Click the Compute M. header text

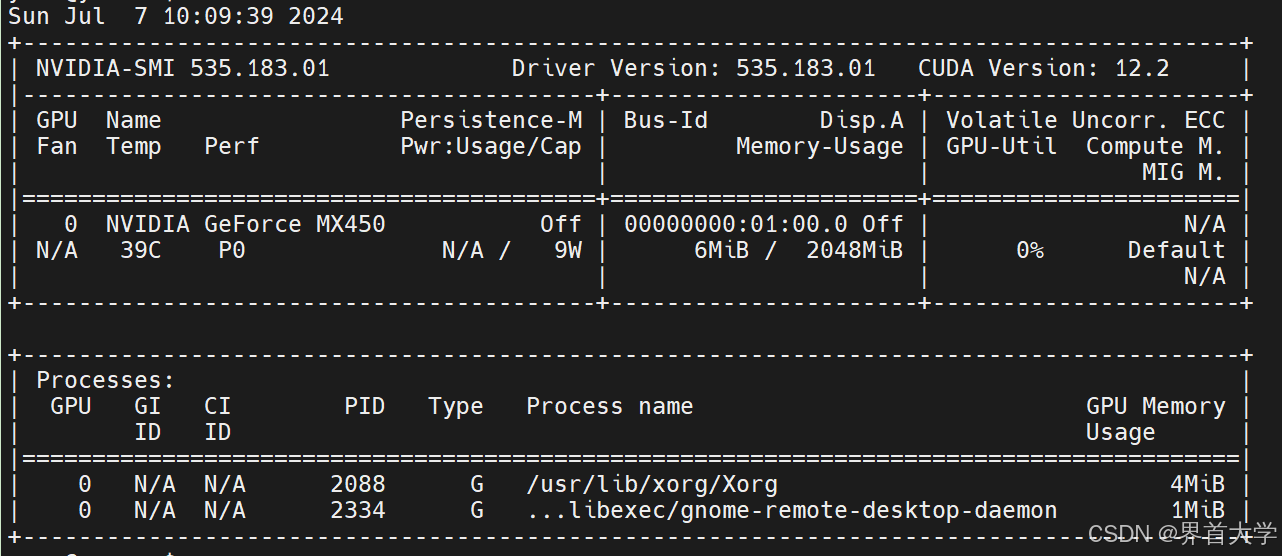[1155, 147]
